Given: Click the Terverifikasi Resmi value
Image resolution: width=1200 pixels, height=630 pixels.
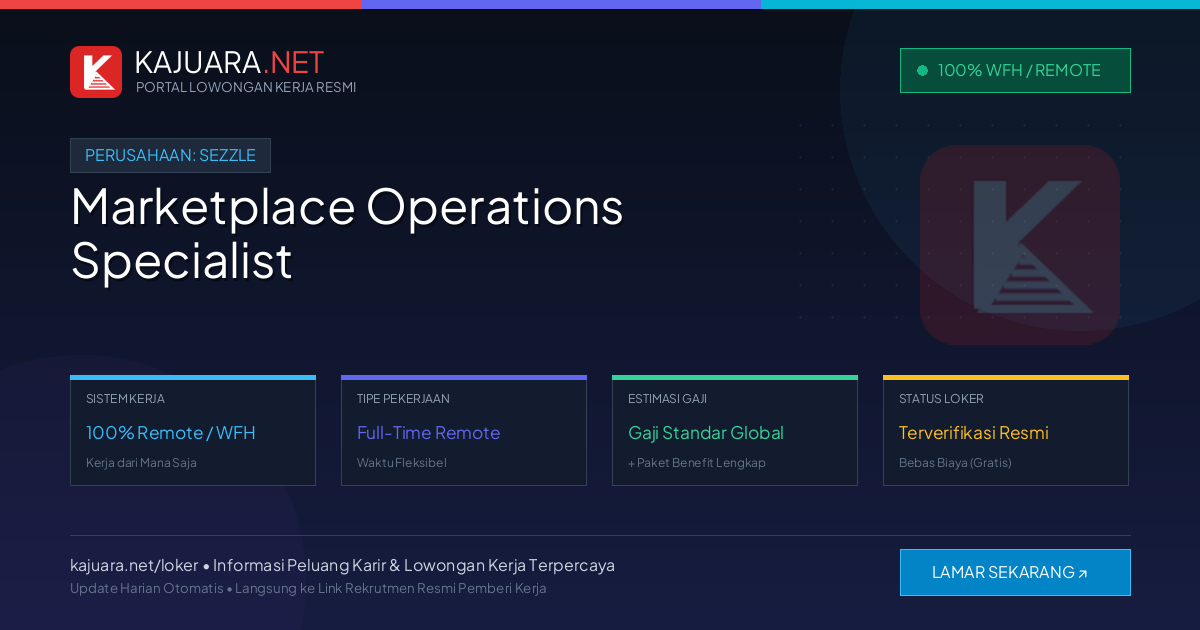Looking at the screenshot, I should pos(974,433).
